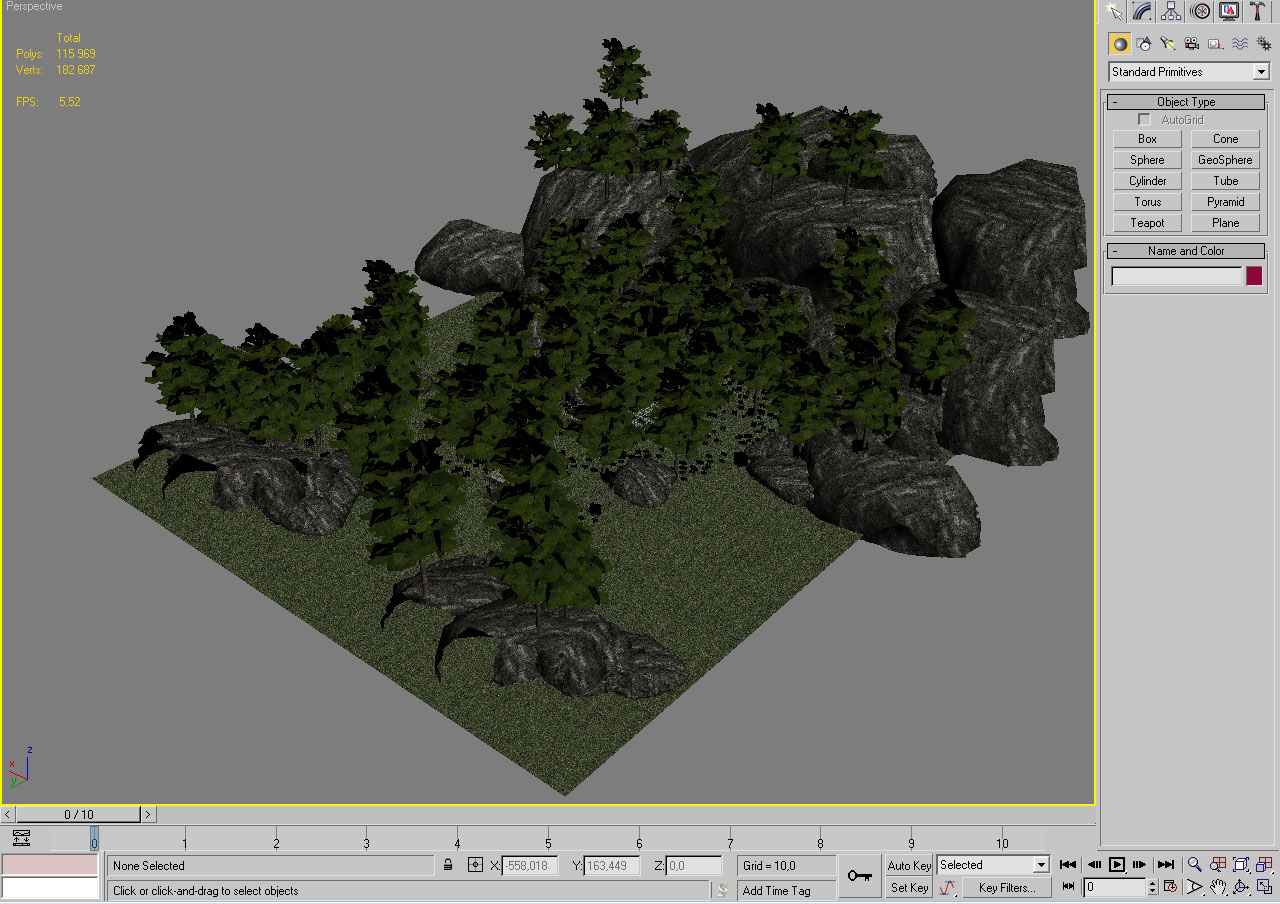Select the Cameras category icon

[x=1191, y=44]
